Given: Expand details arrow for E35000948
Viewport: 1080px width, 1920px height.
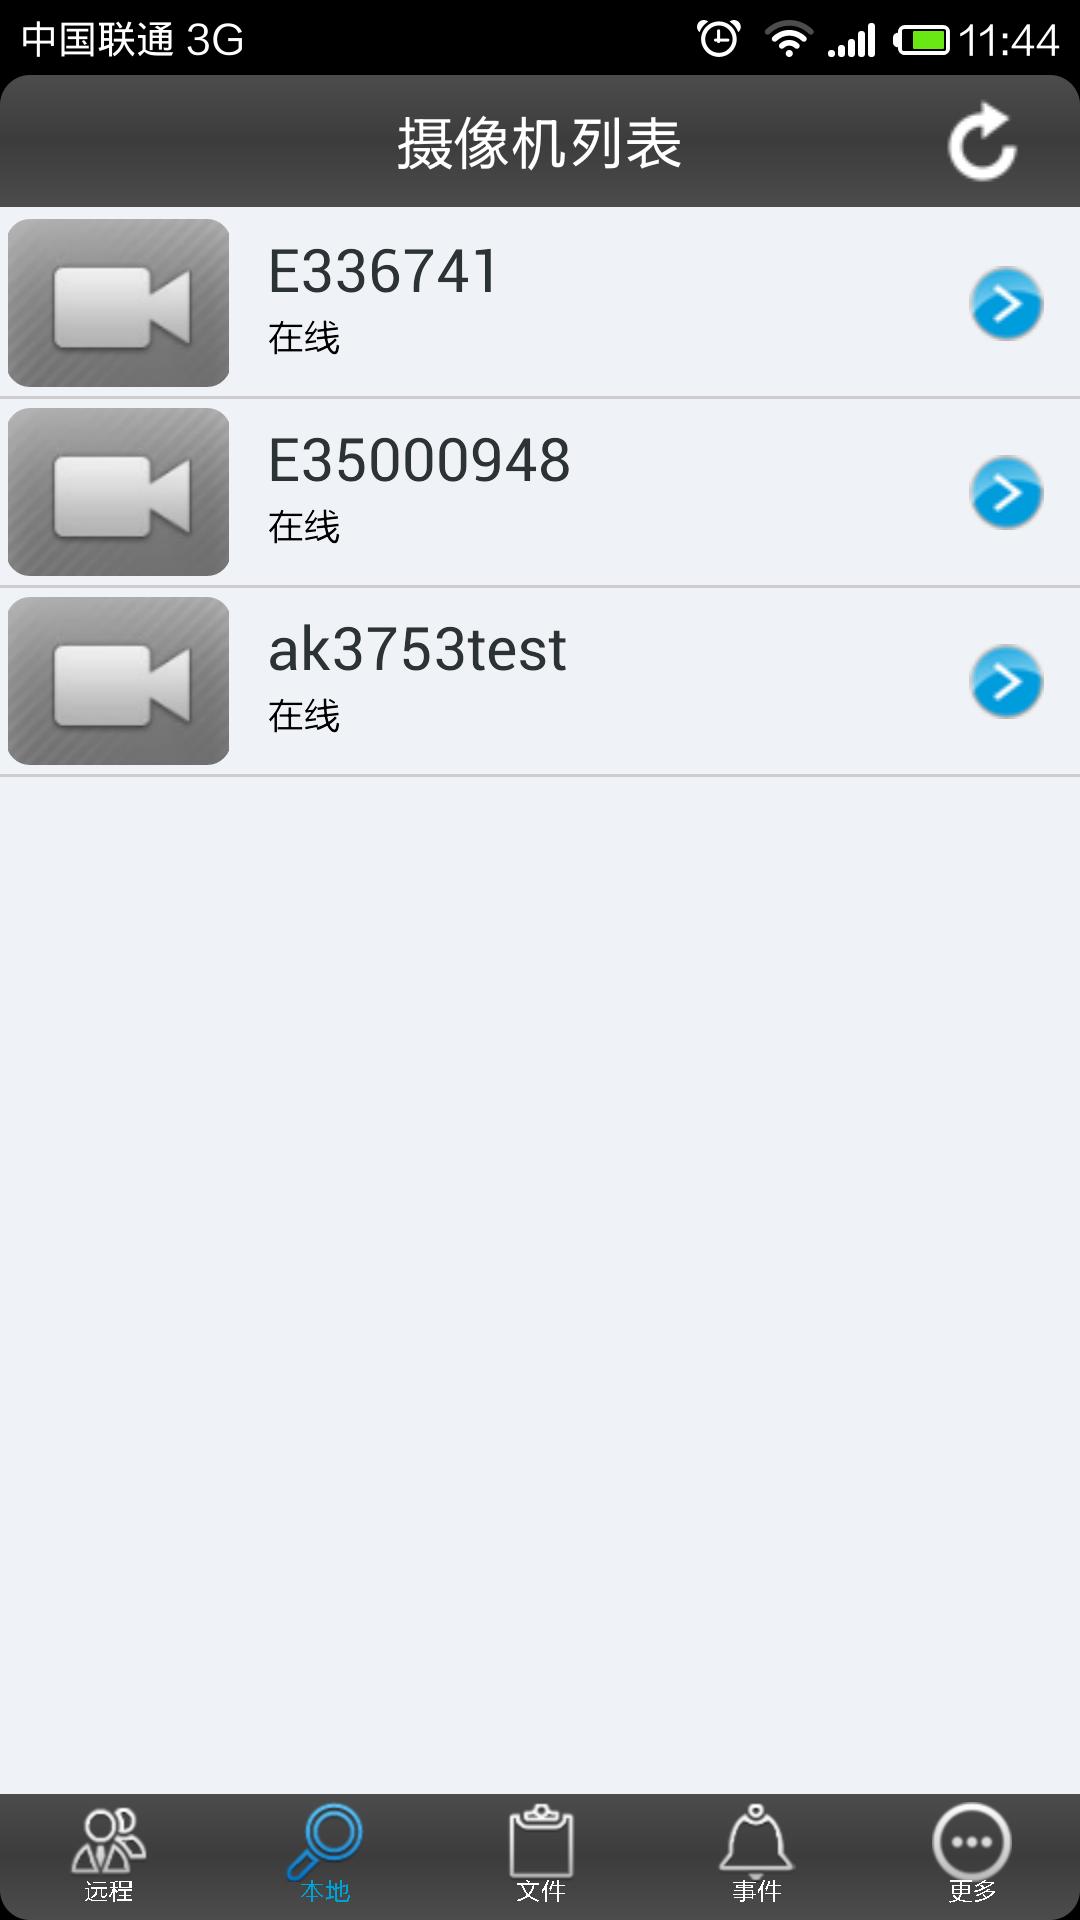Looking at the screenshot, I should pos(1006,492).
